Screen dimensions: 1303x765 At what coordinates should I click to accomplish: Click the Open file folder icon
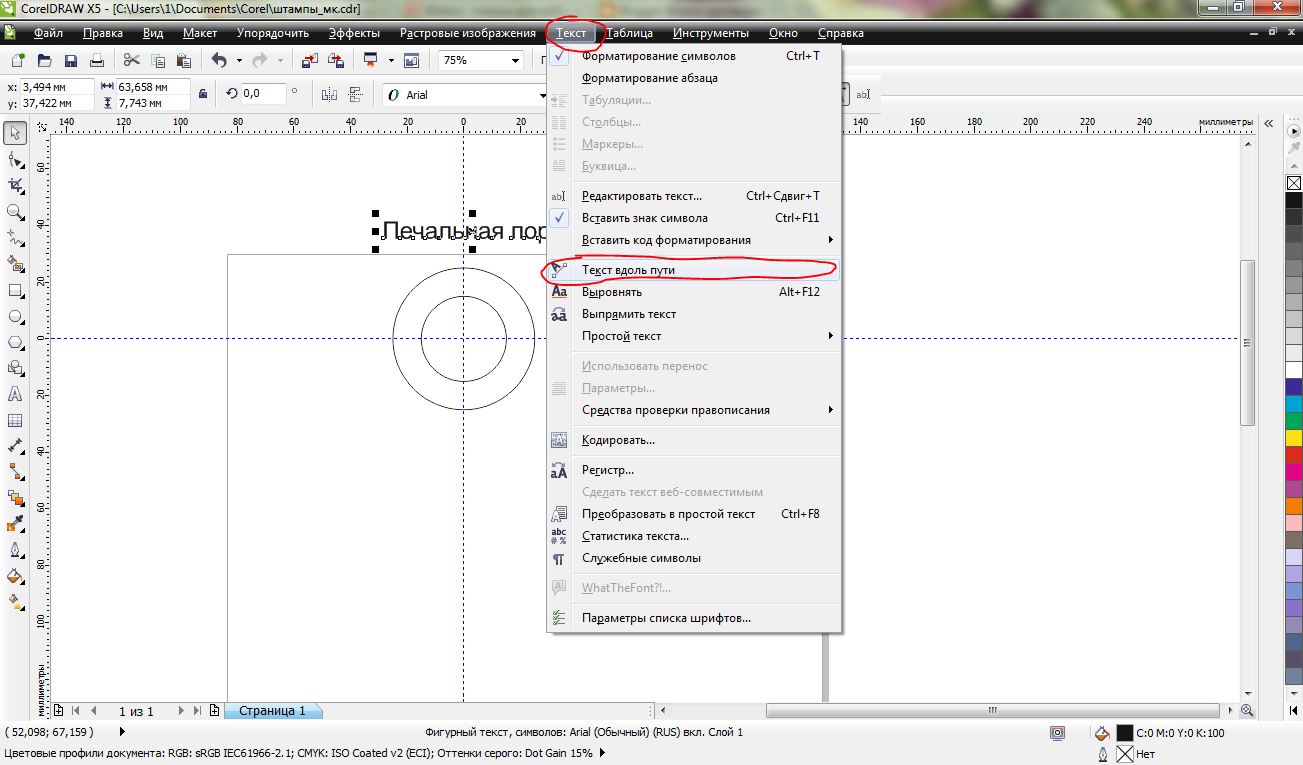point(45,61)
